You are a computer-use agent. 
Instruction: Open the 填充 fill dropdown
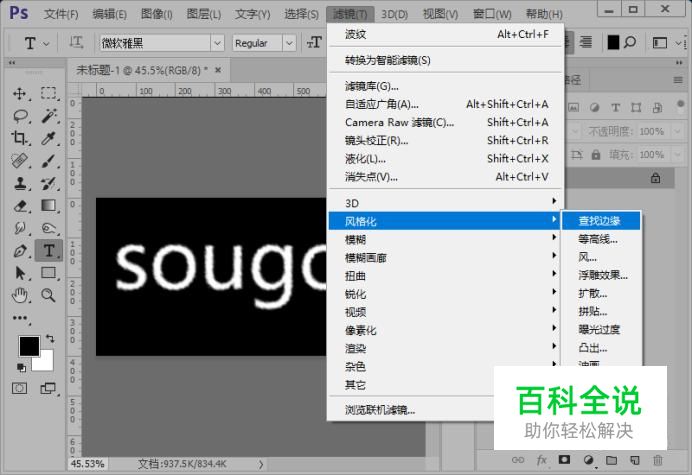point(677,155)
